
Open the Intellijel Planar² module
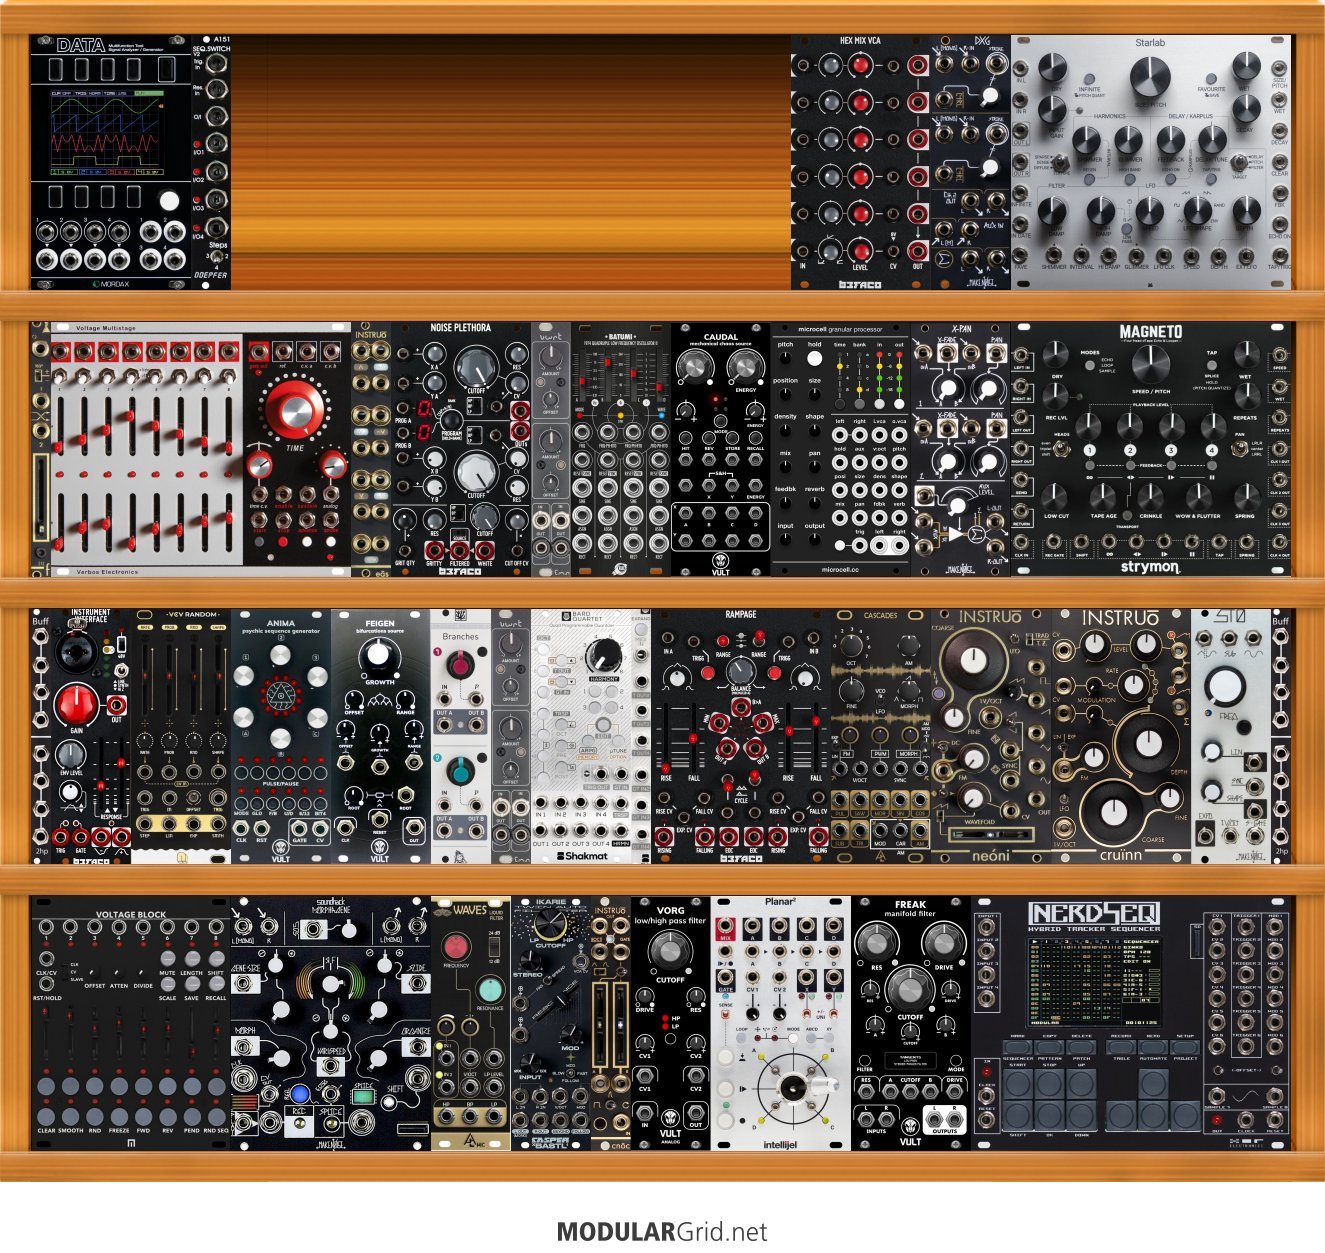point(781,1023)
